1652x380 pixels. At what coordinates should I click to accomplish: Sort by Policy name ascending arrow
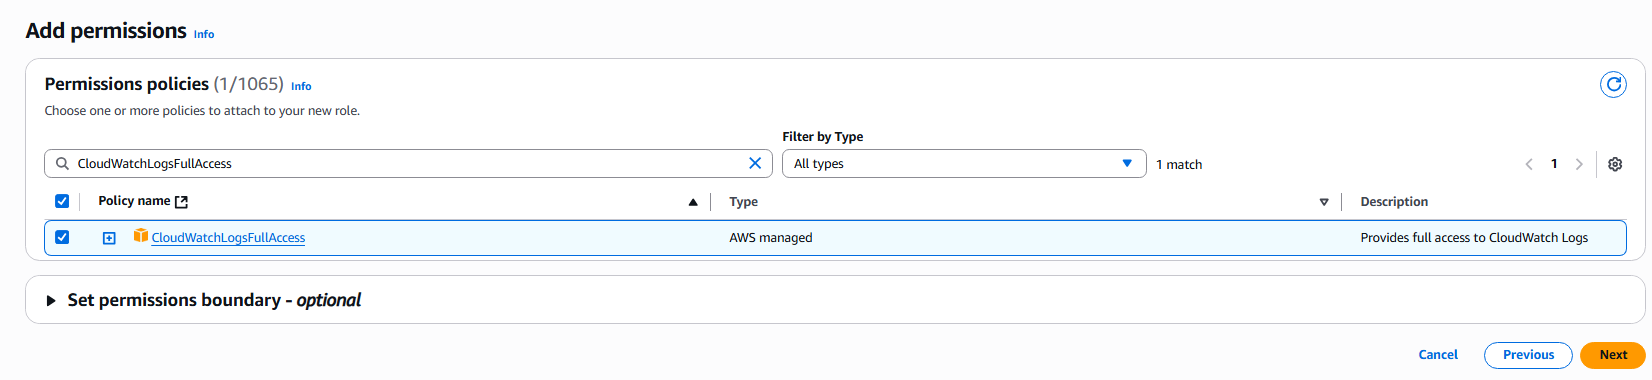pos(693,202)
